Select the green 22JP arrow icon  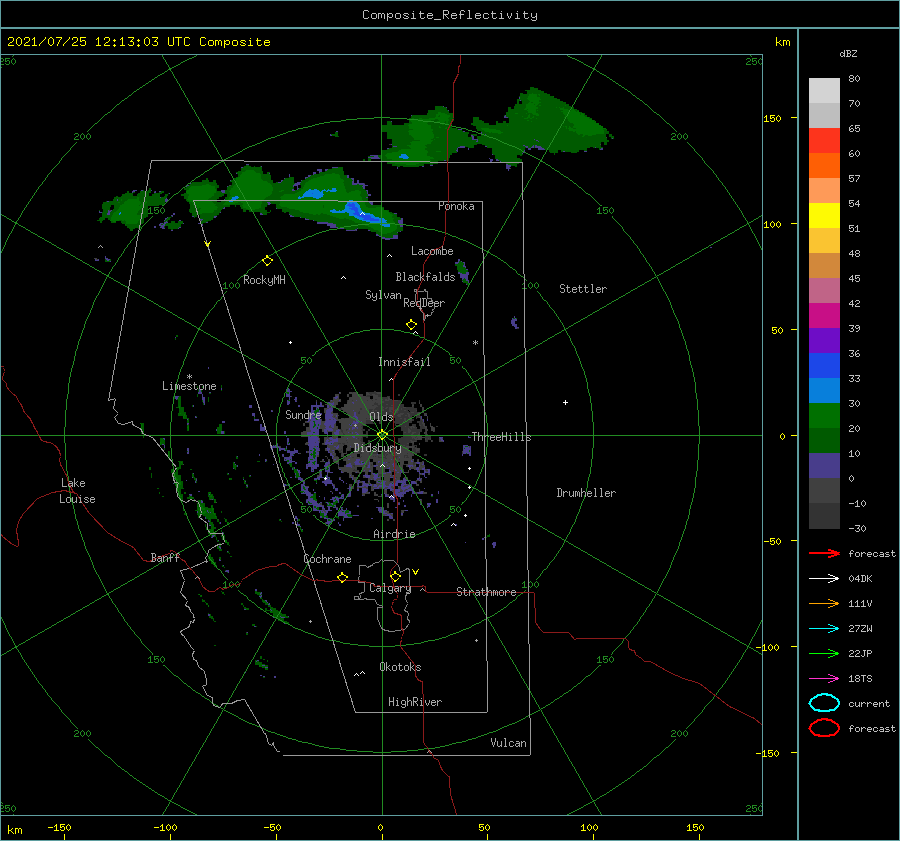(824, 653)
